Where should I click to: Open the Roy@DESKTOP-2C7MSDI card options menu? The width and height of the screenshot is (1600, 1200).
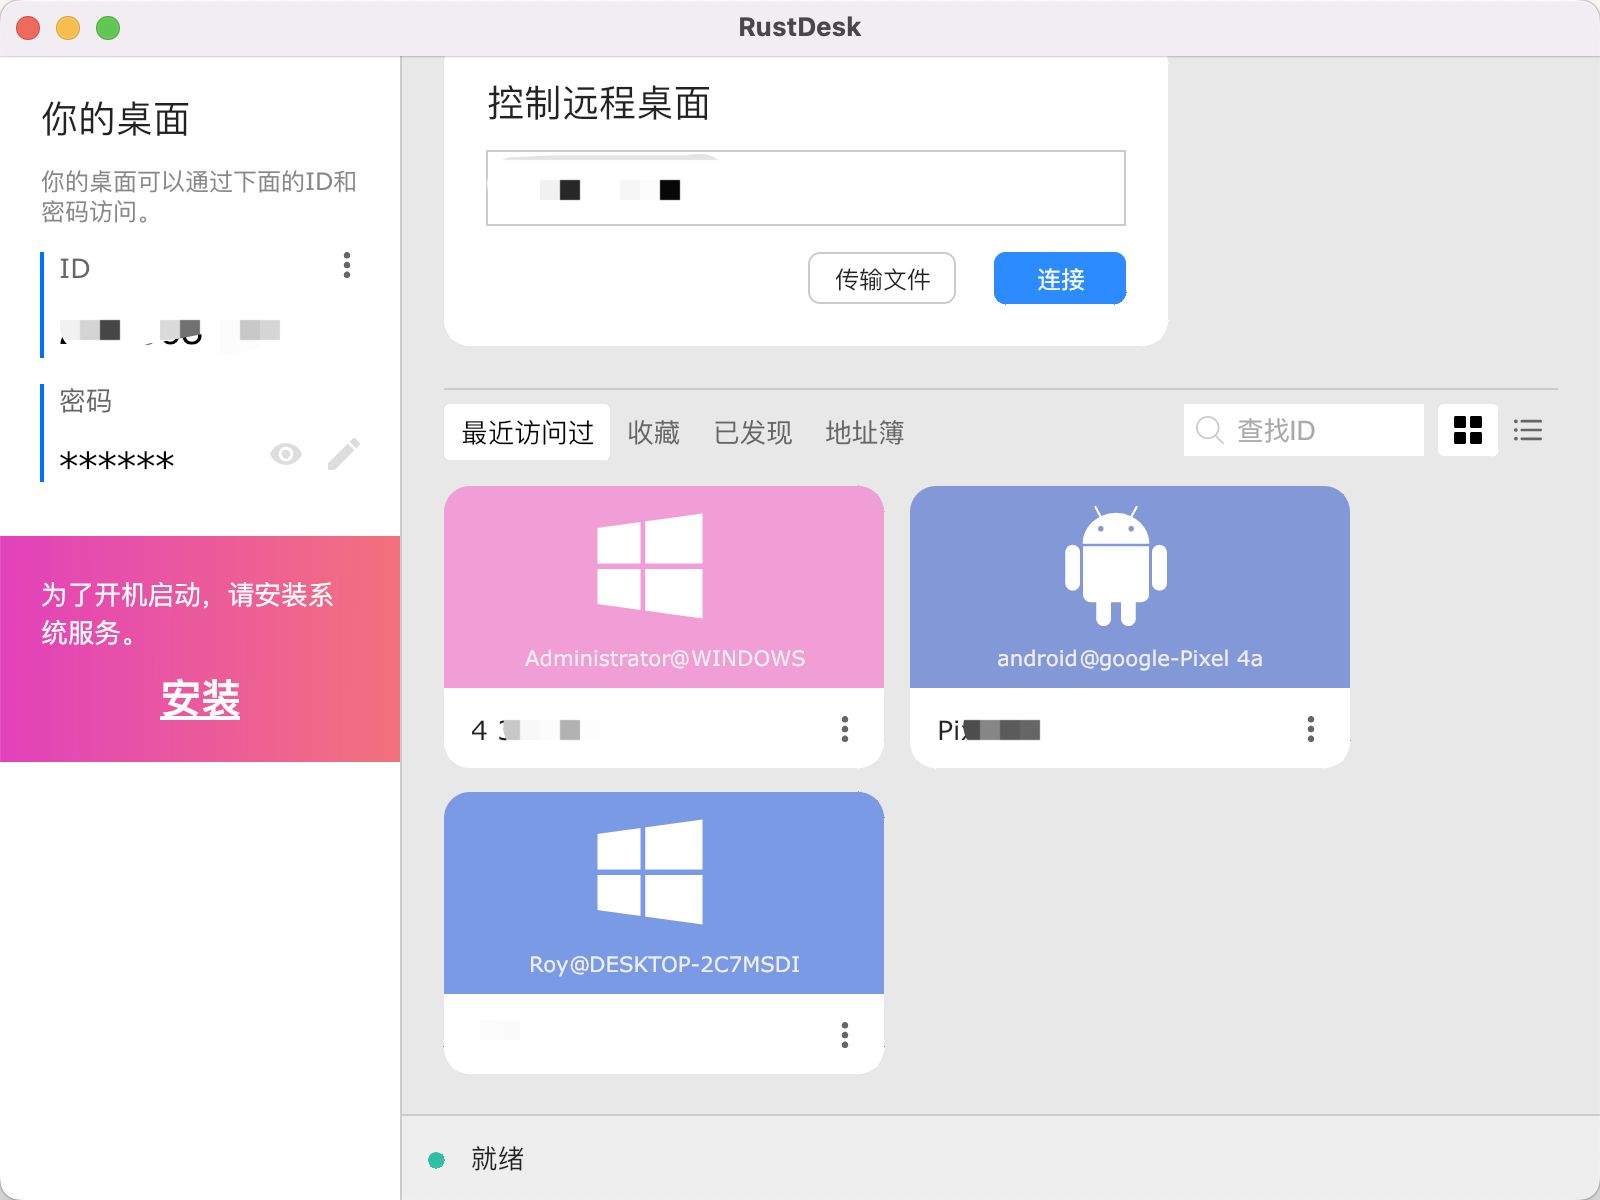845,1035
